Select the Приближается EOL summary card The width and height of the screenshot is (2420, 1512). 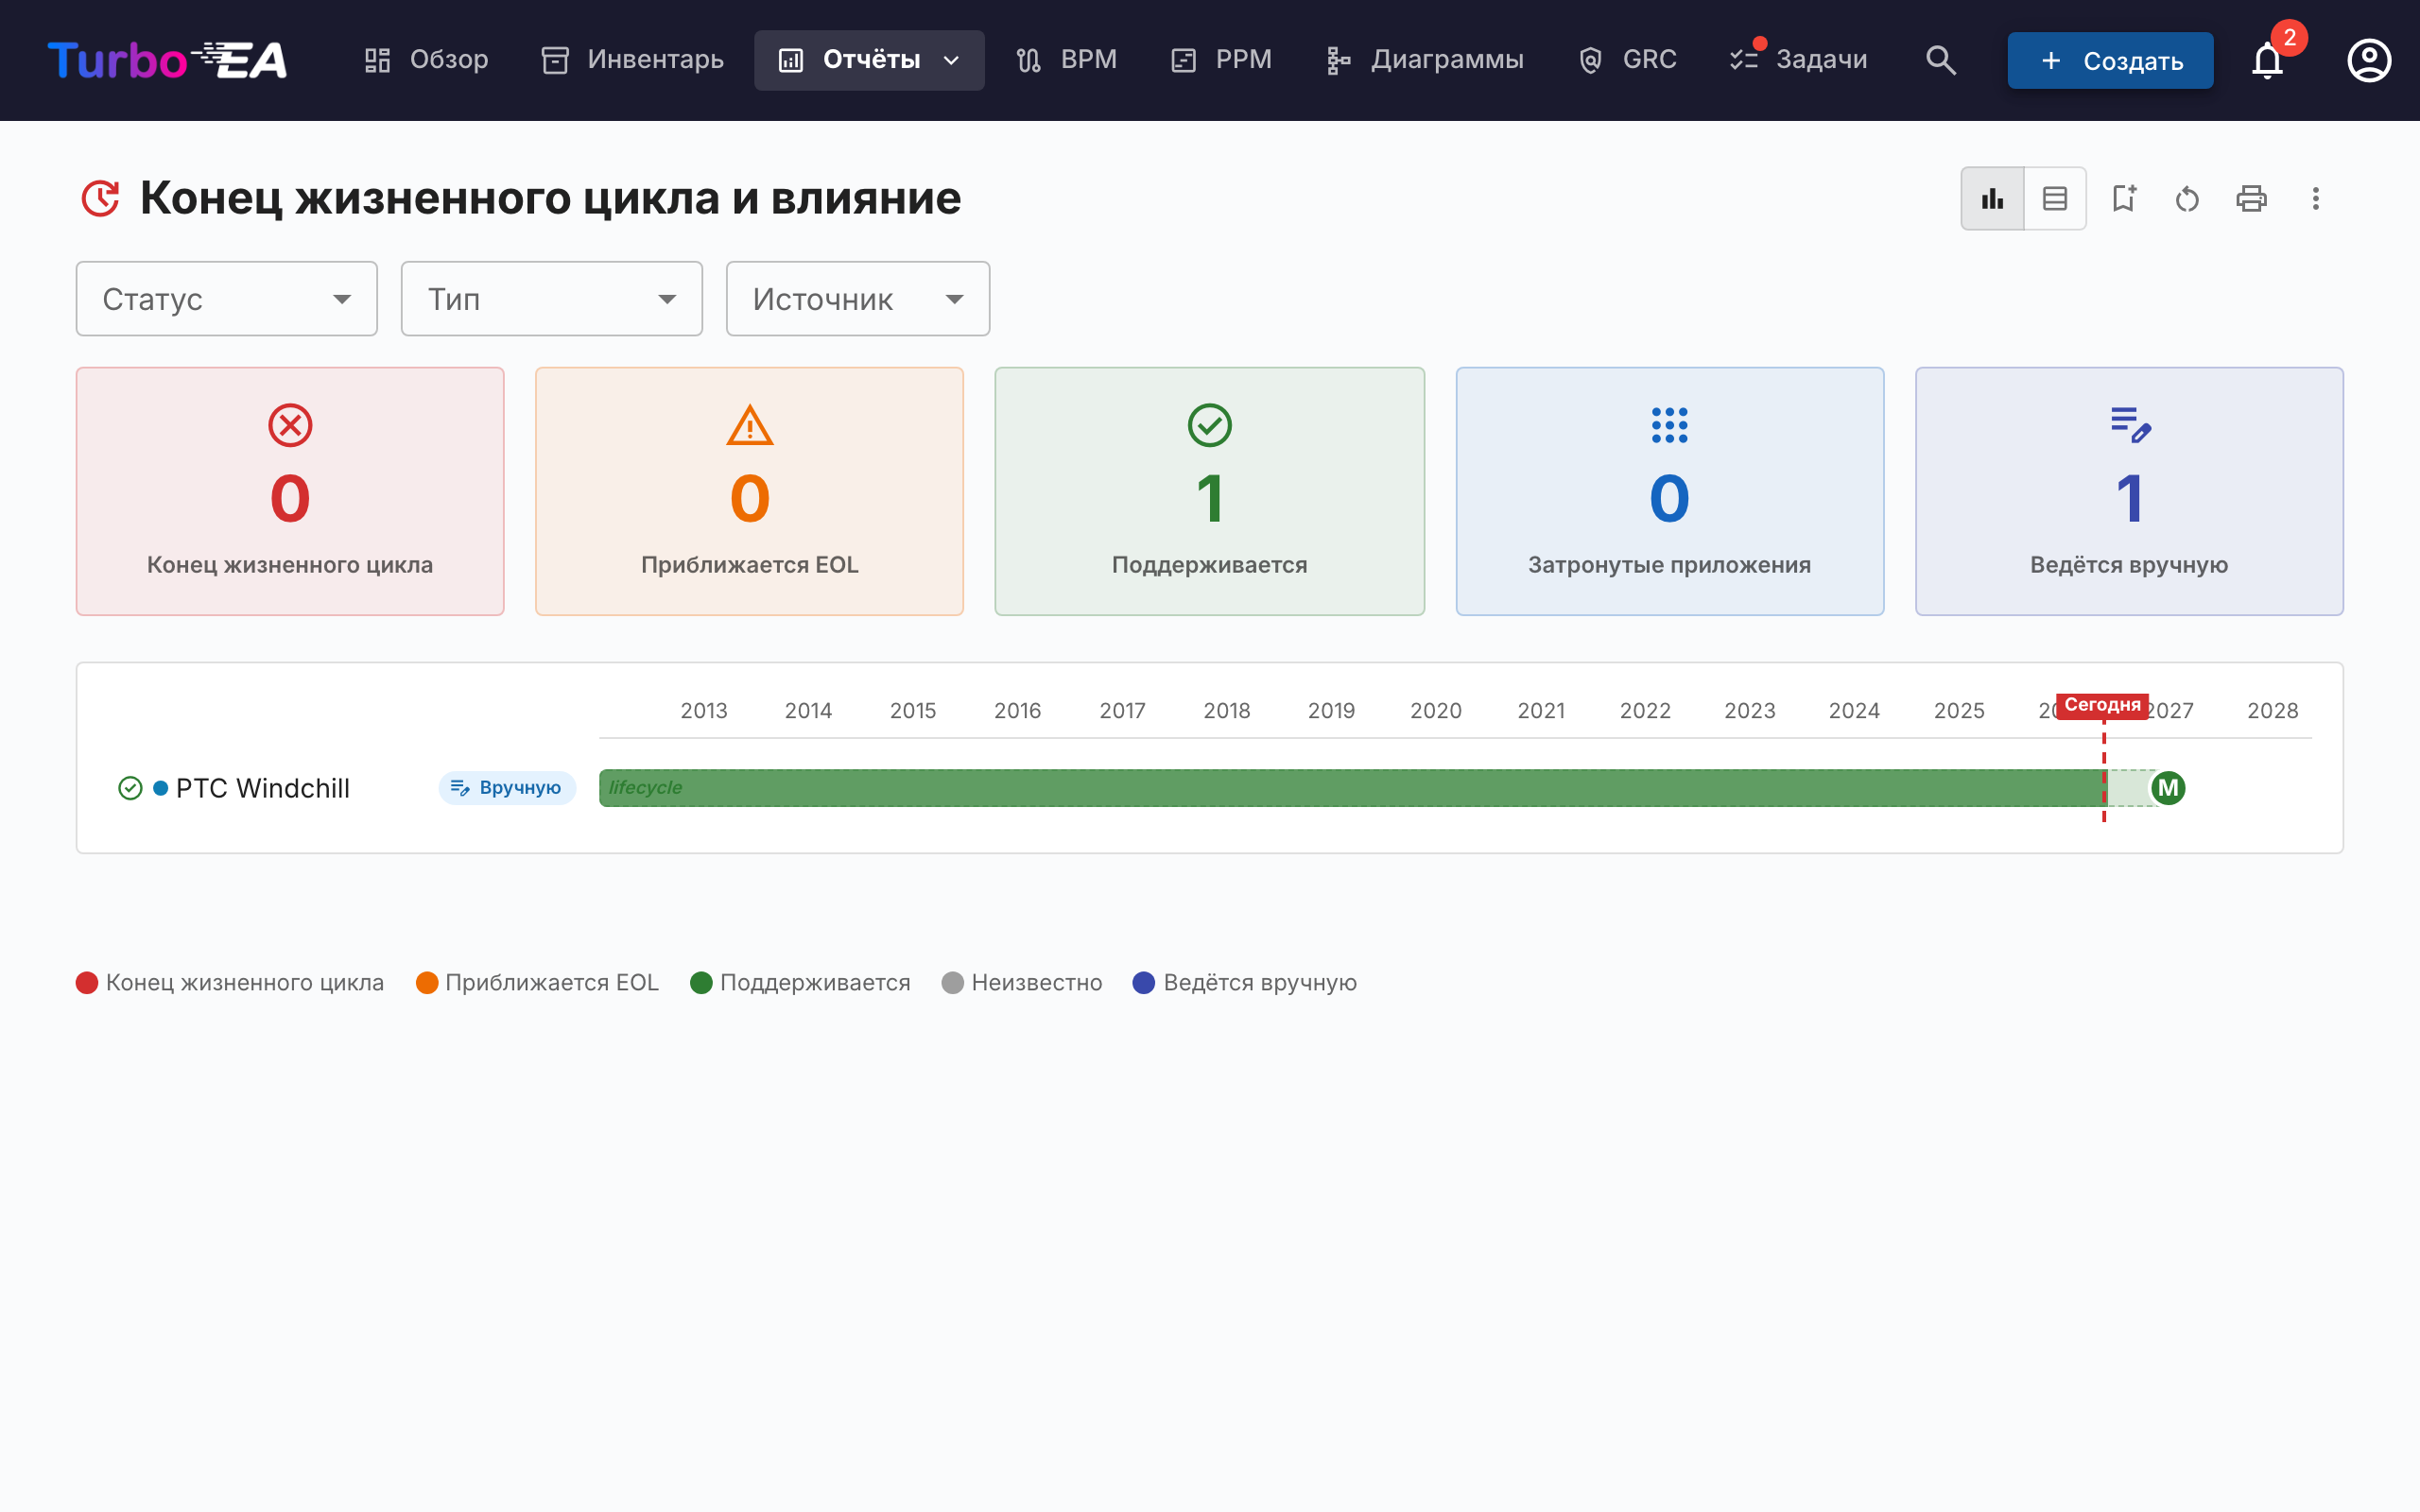click(750, 491)
